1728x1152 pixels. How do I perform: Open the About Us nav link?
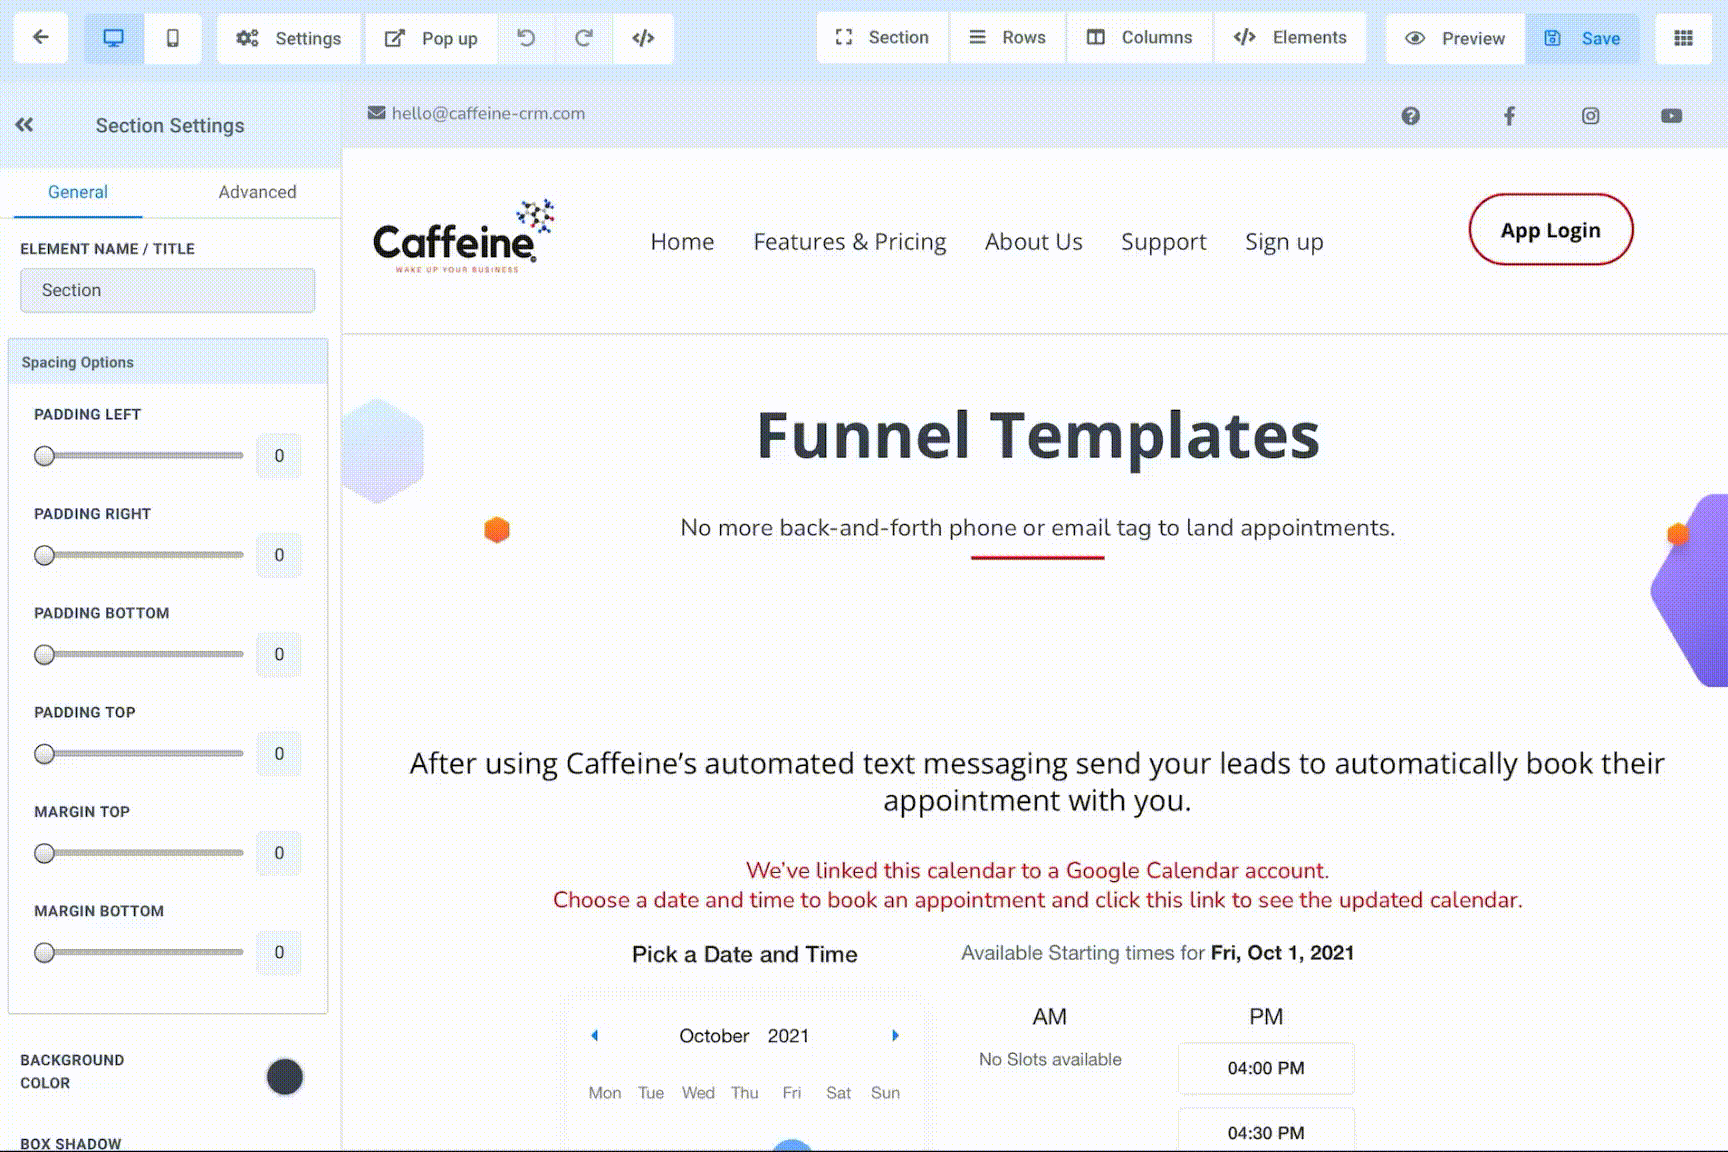tap(1034, 242)
